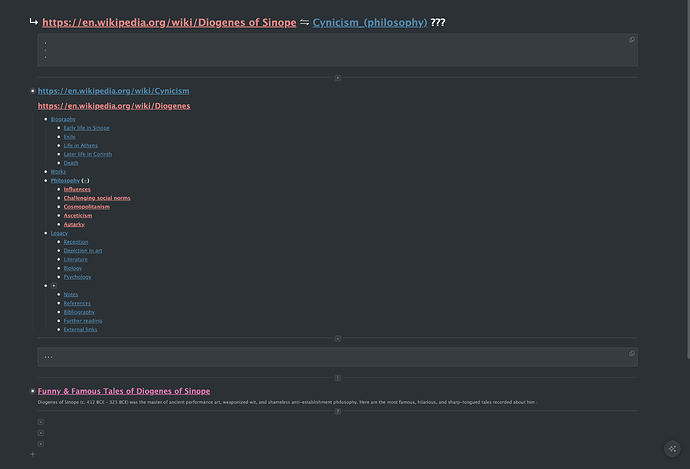
Task: Click the small boxed marker above Notes link
Action: coord(54,286)
